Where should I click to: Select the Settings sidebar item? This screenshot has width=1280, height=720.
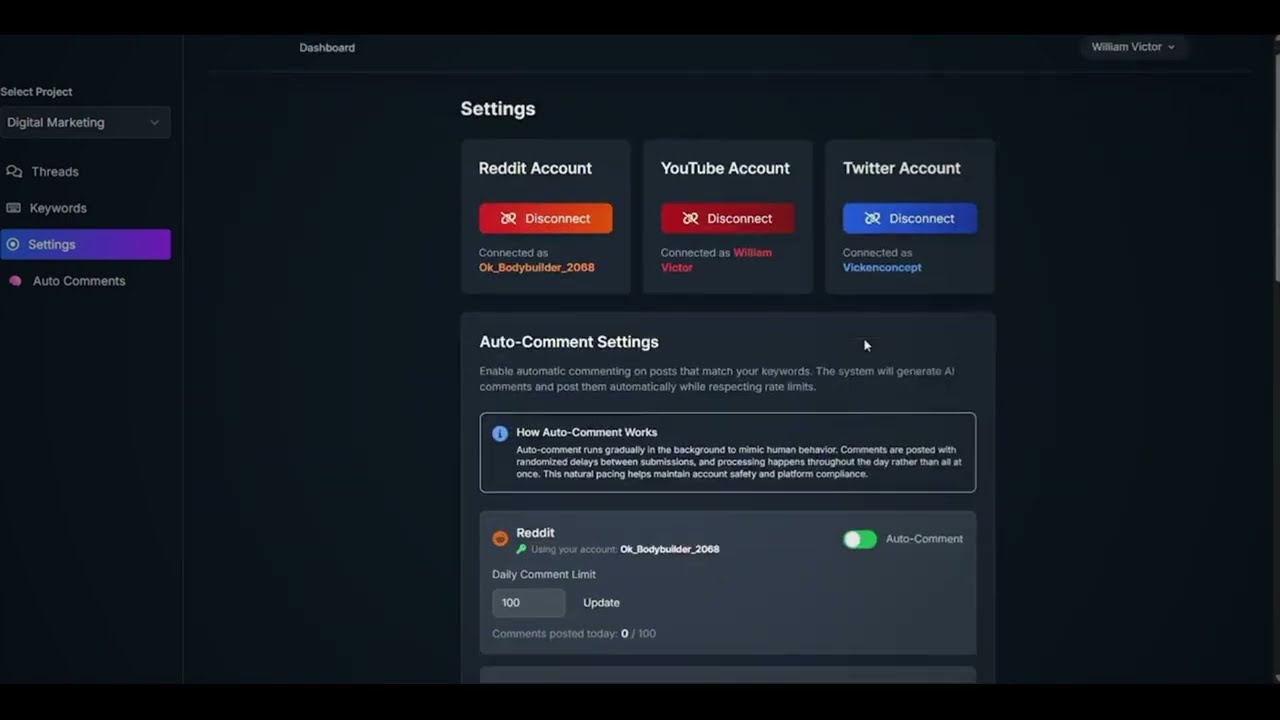pos(85,244)
